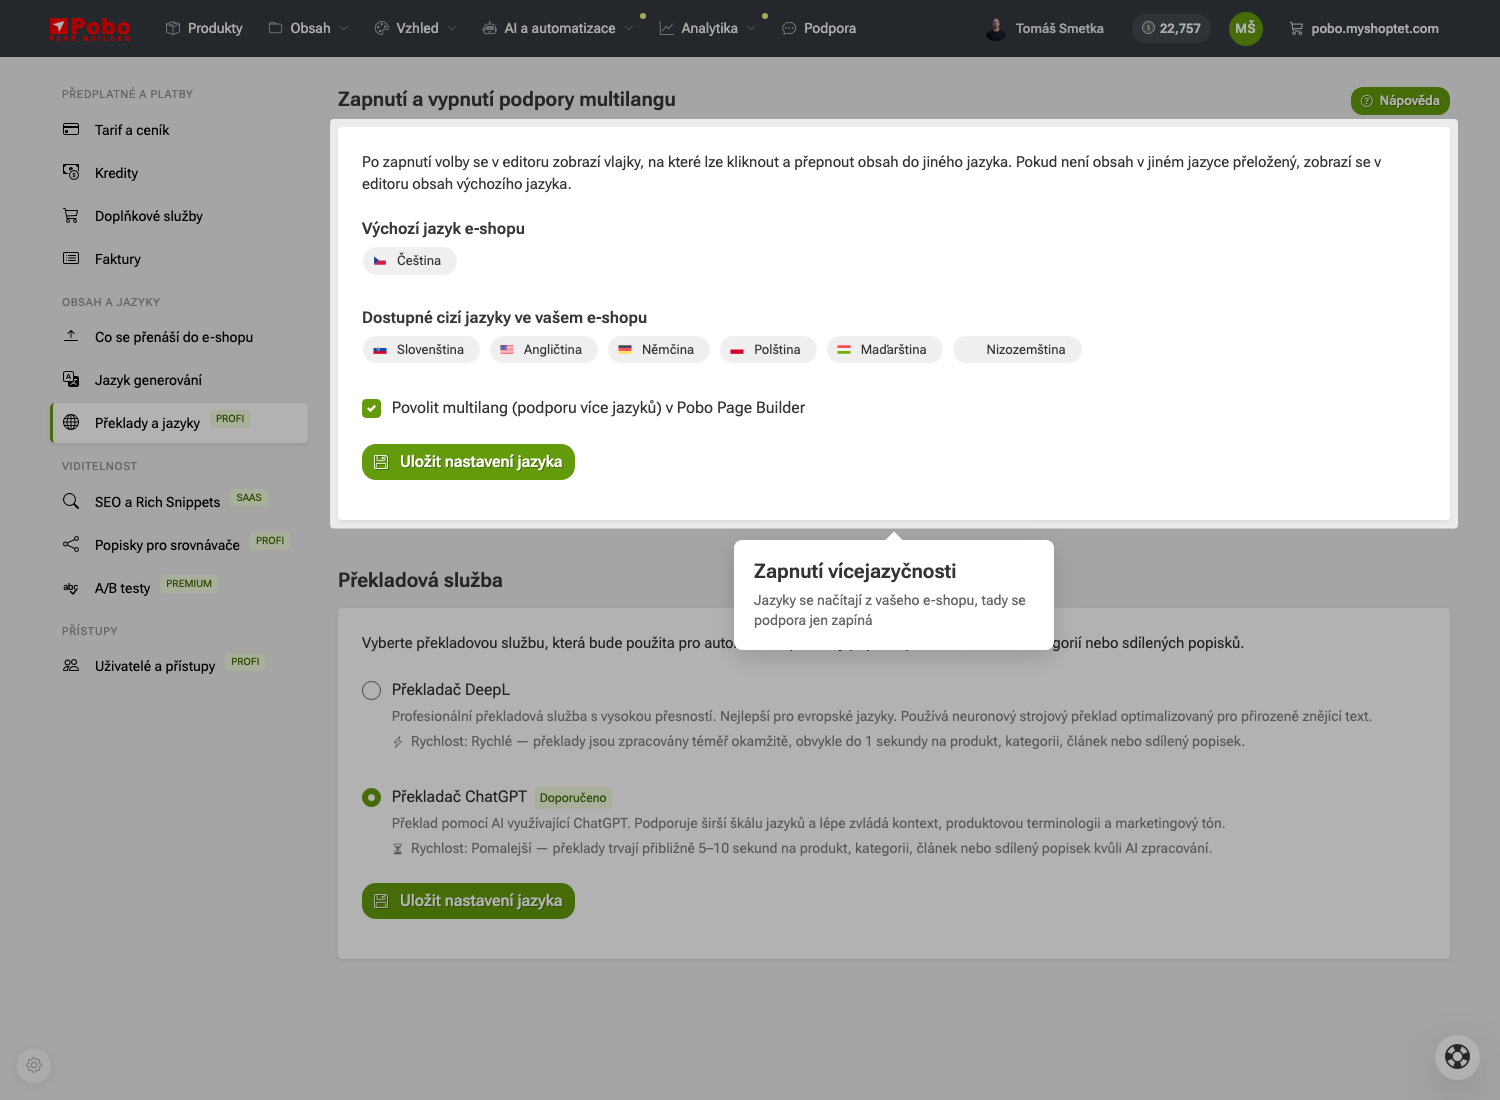Screen dimensions: 1500x1100
Task: Click the Slovenština language chip
Action: point(420,350)
